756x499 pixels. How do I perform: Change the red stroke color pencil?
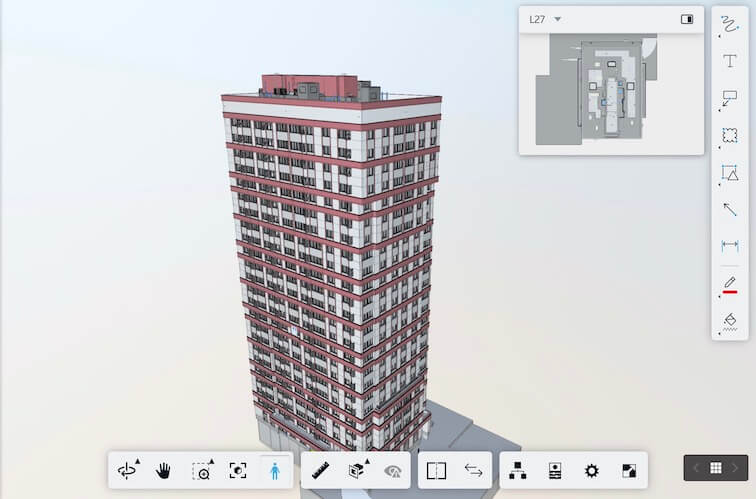[729, 285]
